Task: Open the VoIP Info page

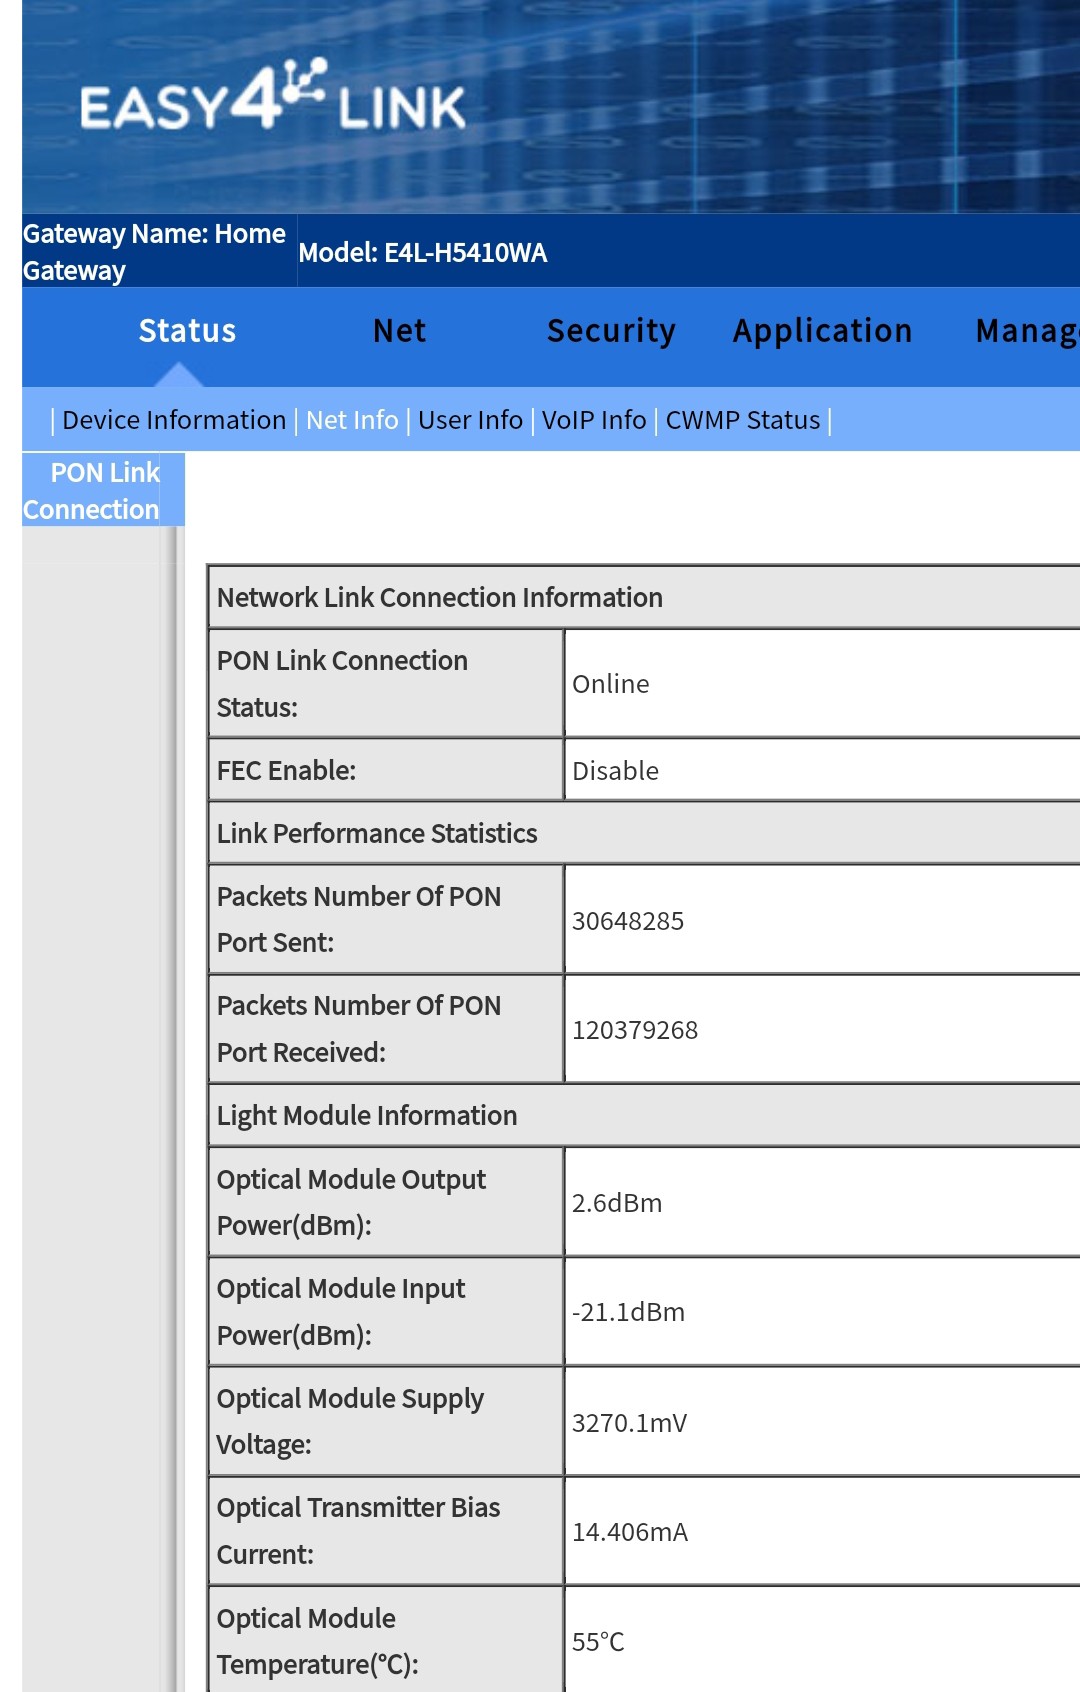Action: pos(594,421)
